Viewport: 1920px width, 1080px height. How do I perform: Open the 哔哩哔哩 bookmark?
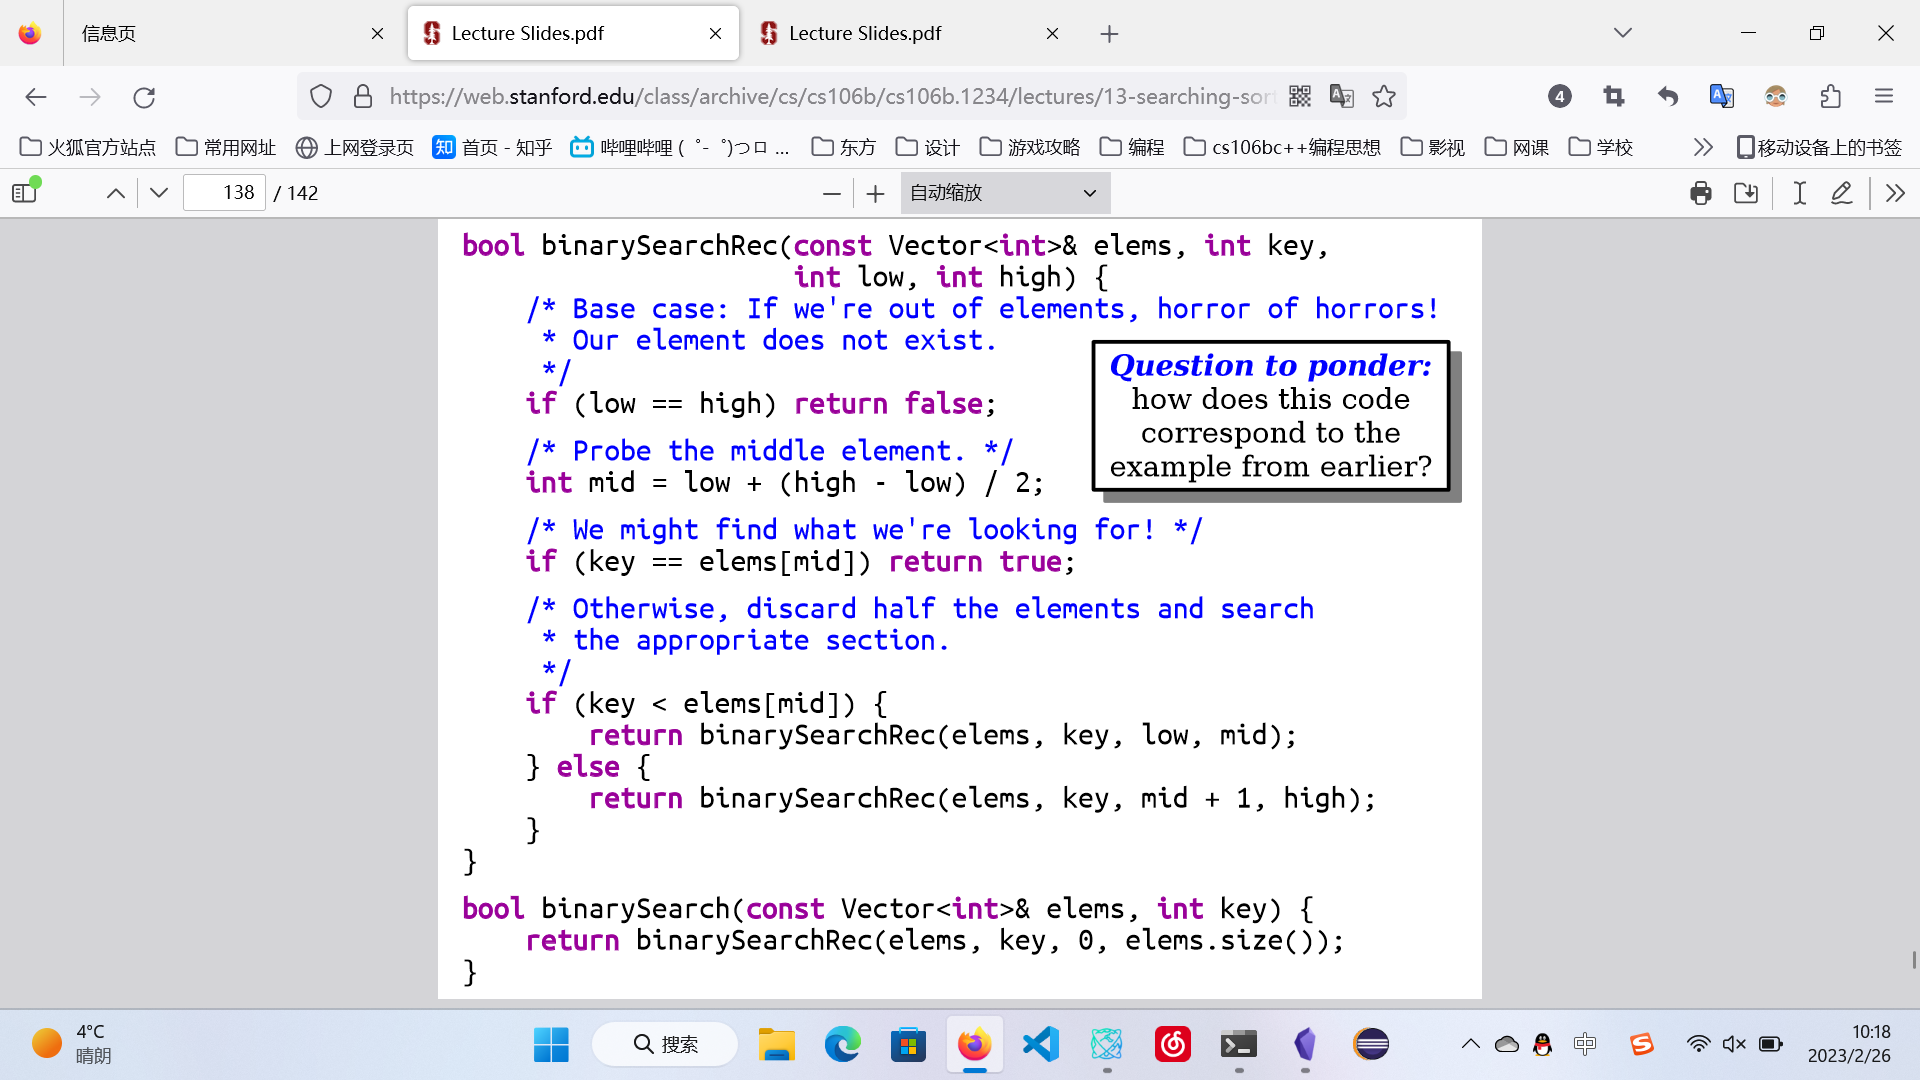coord(680,147)
